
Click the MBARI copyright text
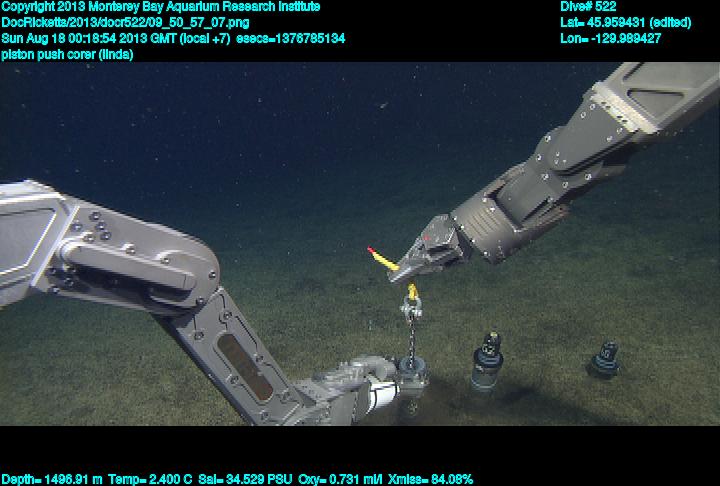162,7
